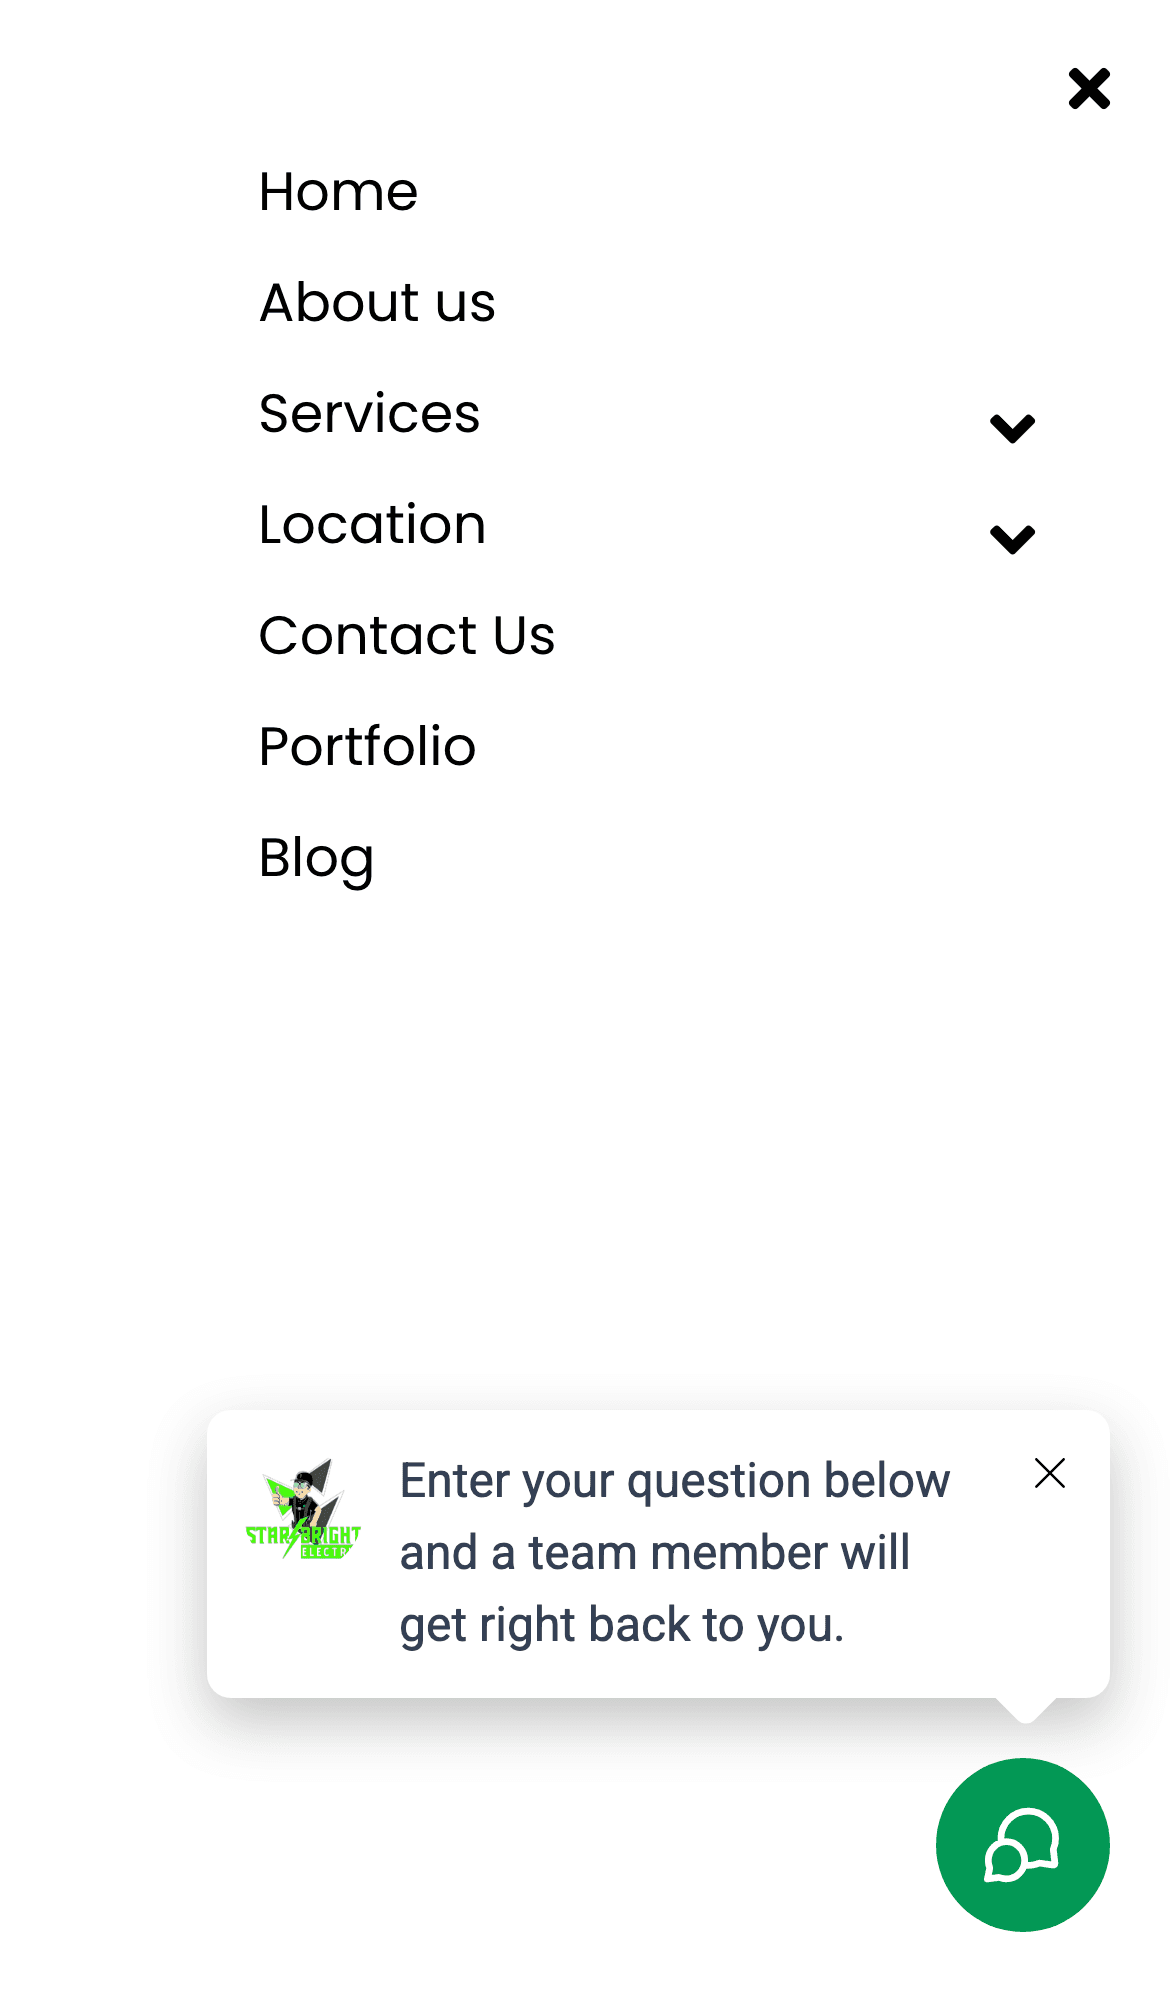Viewport: 1170px width, 1992px height.
Task: Open the Portfolio page link
Action: point(367,747)
